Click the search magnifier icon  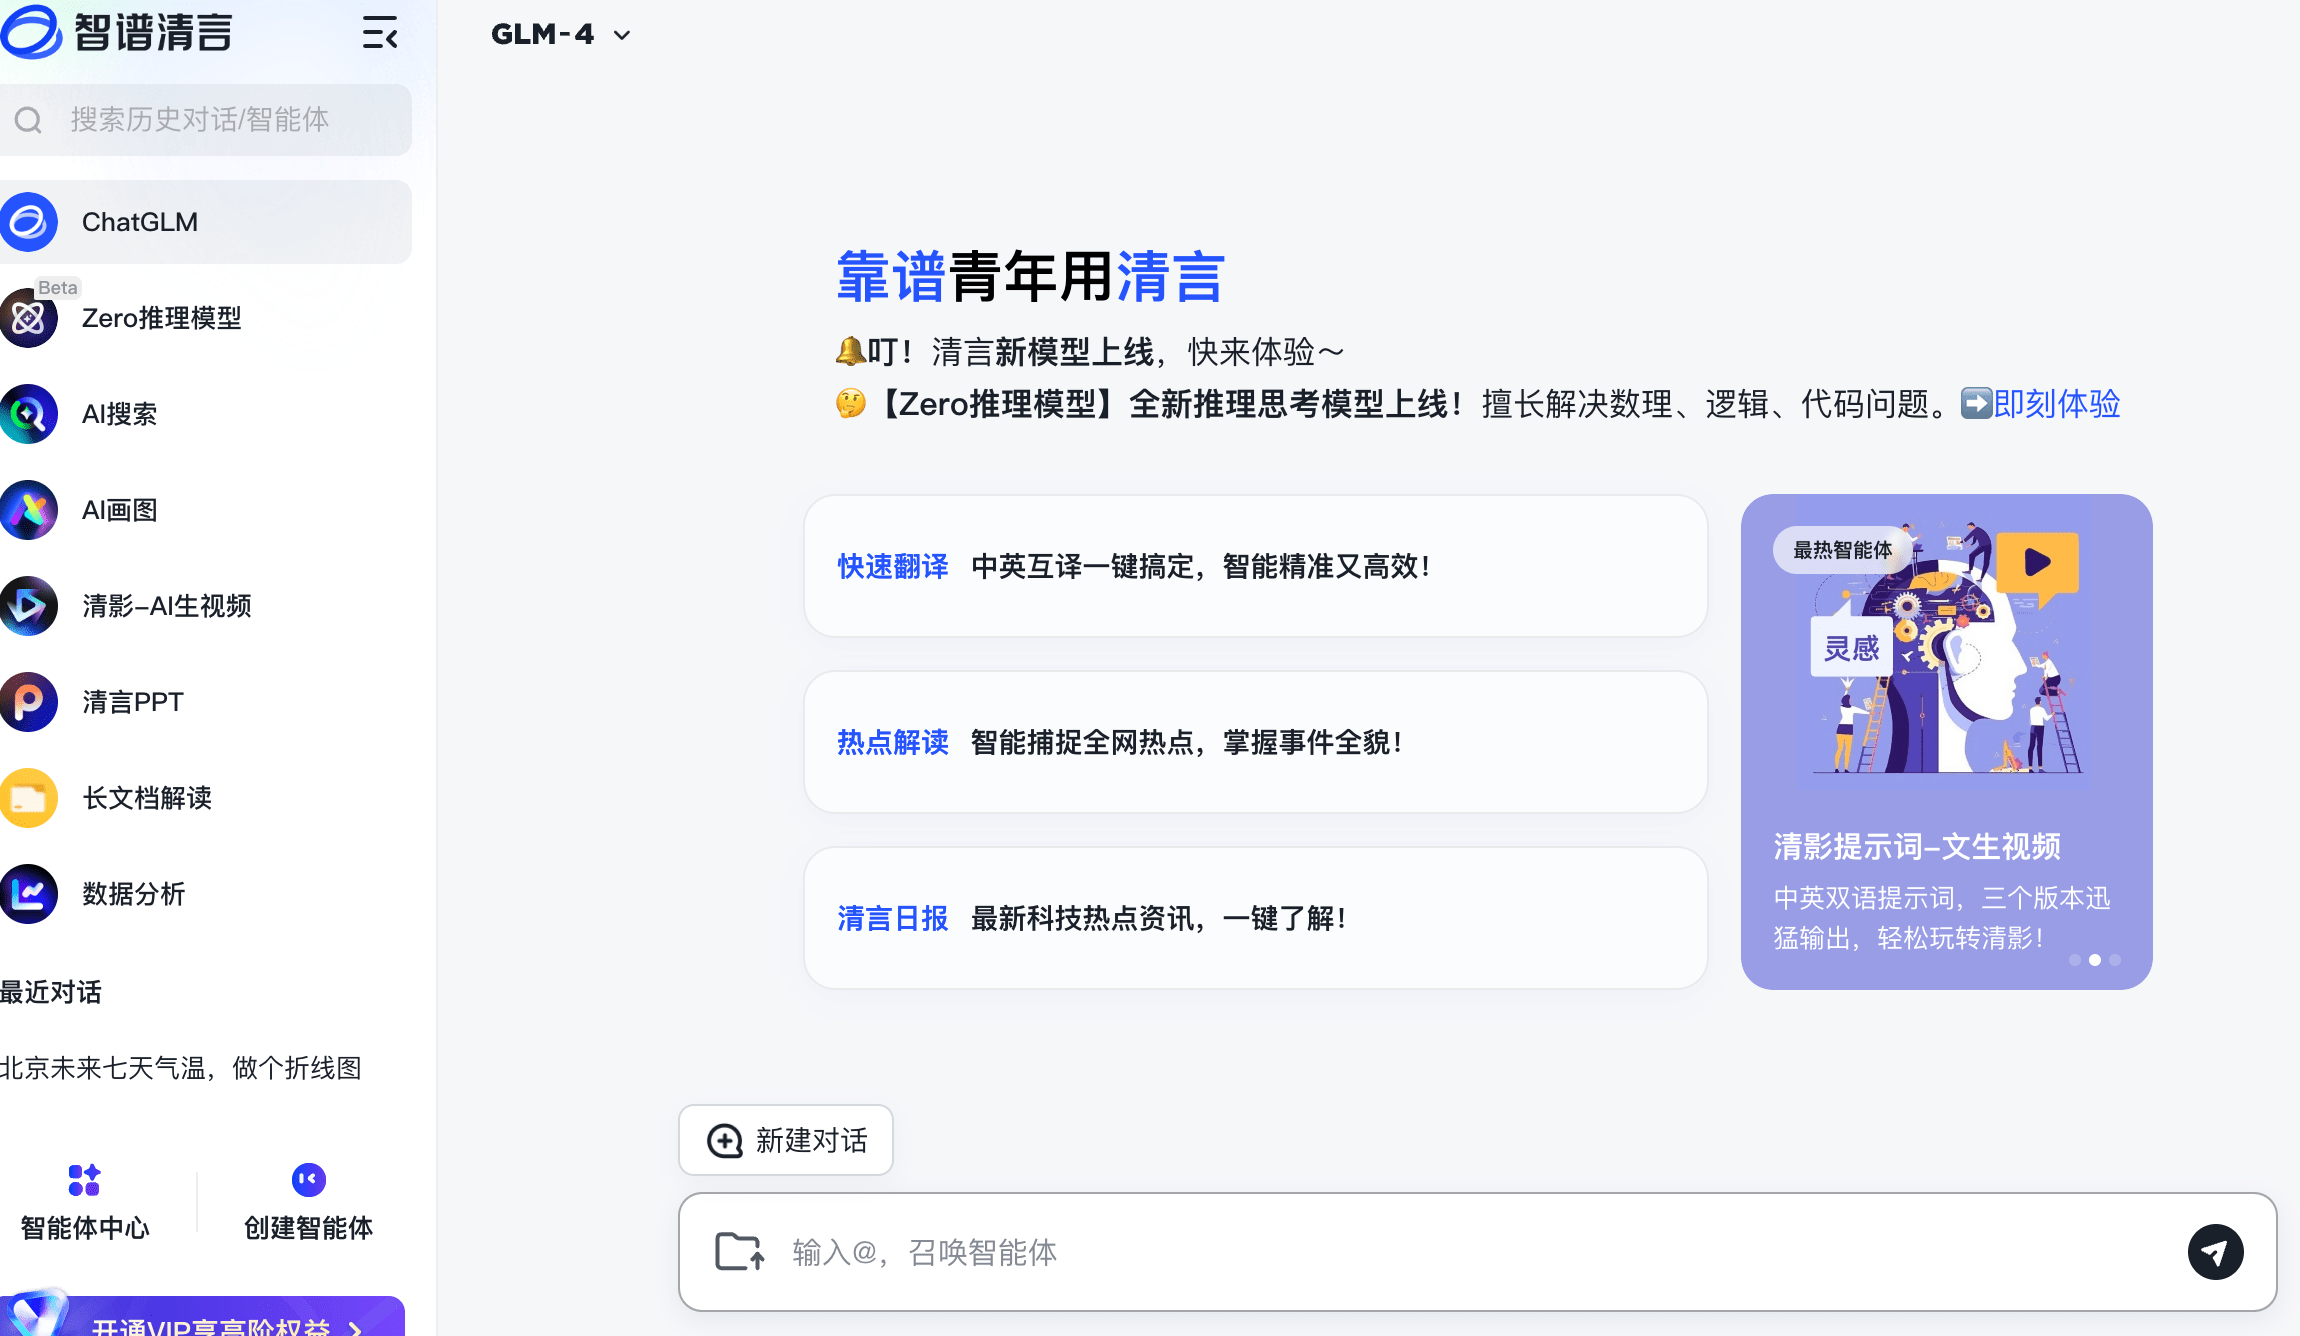click(x=28, y=120)
